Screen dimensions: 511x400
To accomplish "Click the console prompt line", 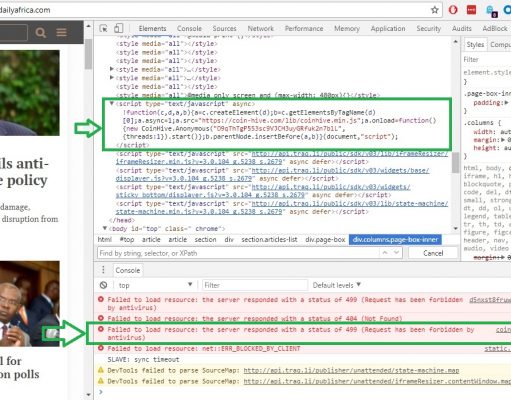I will (x=302, y=392).
